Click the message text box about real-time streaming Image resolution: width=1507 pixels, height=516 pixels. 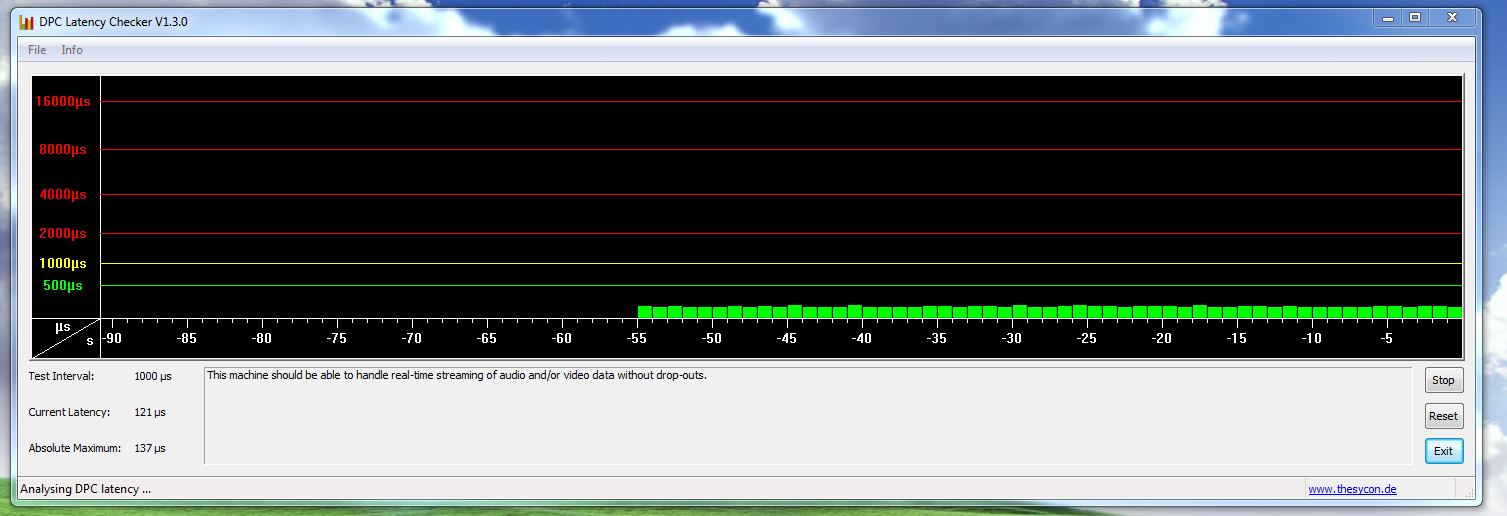809,415
